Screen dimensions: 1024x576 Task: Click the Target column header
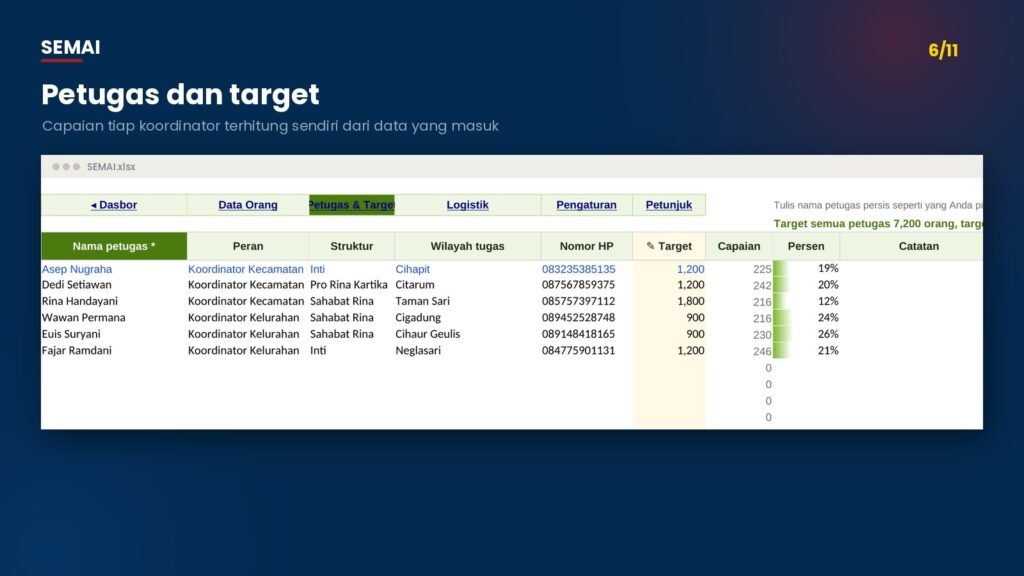(x=669, y=246)
